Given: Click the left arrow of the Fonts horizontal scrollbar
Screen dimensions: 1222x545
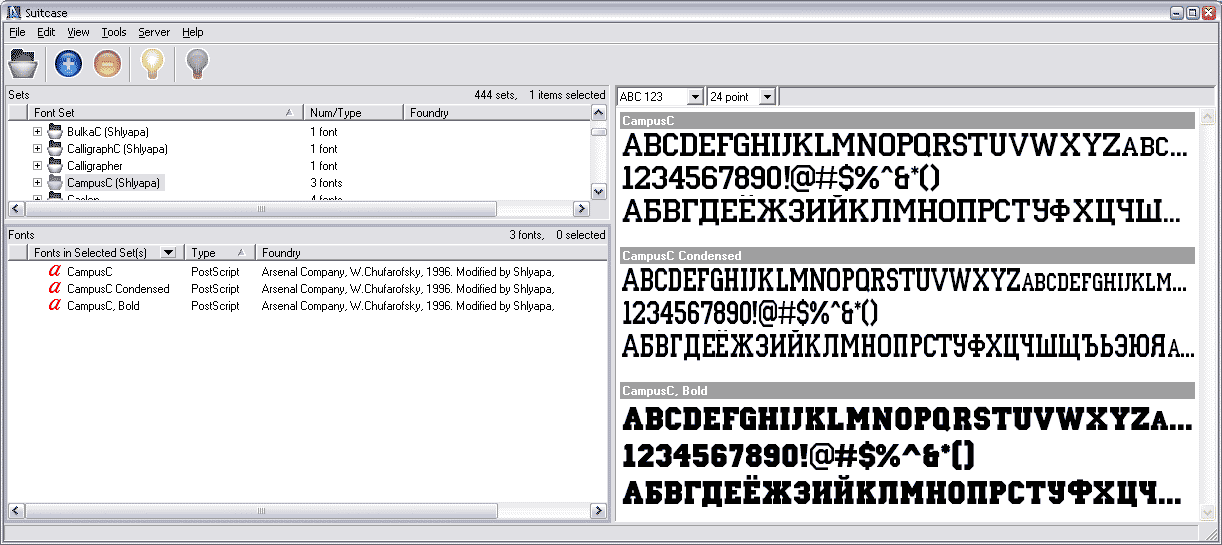Looking at the screenshot, I should [x=16, y=511].
